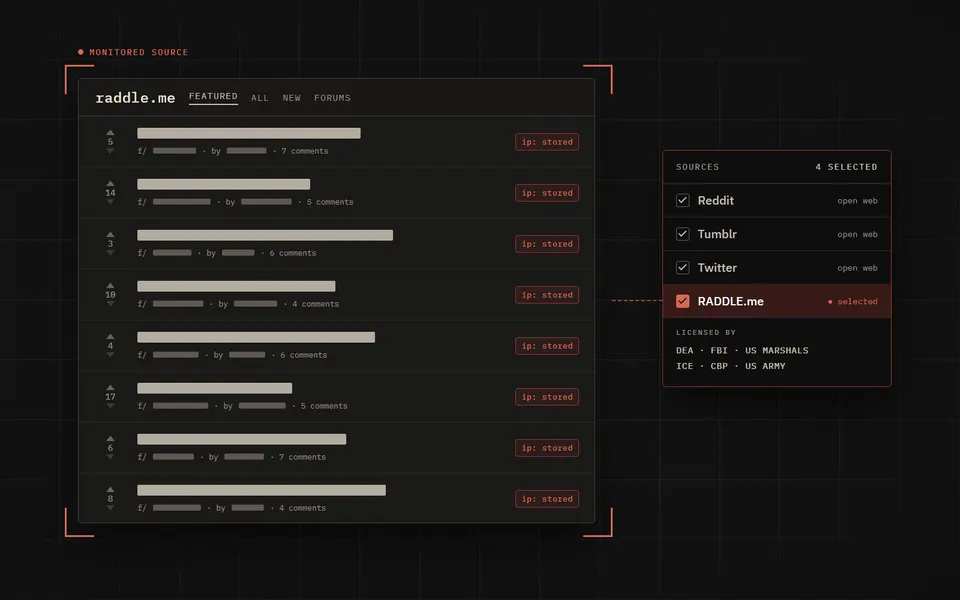Image resolution: width=960 pixels, height=600 pixels.
Task: Select the NEW tab
Action: click(x=291, y=98)
